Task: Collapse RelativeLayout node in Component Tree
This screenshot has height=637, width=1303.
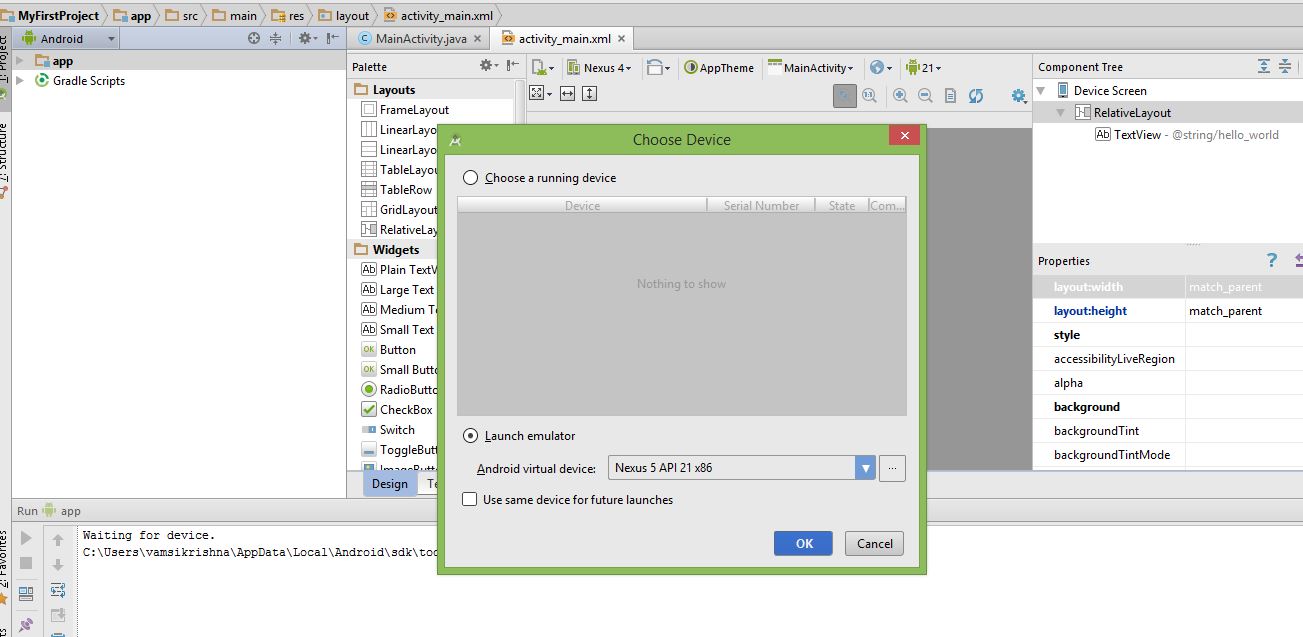Action: (1061, 112)
